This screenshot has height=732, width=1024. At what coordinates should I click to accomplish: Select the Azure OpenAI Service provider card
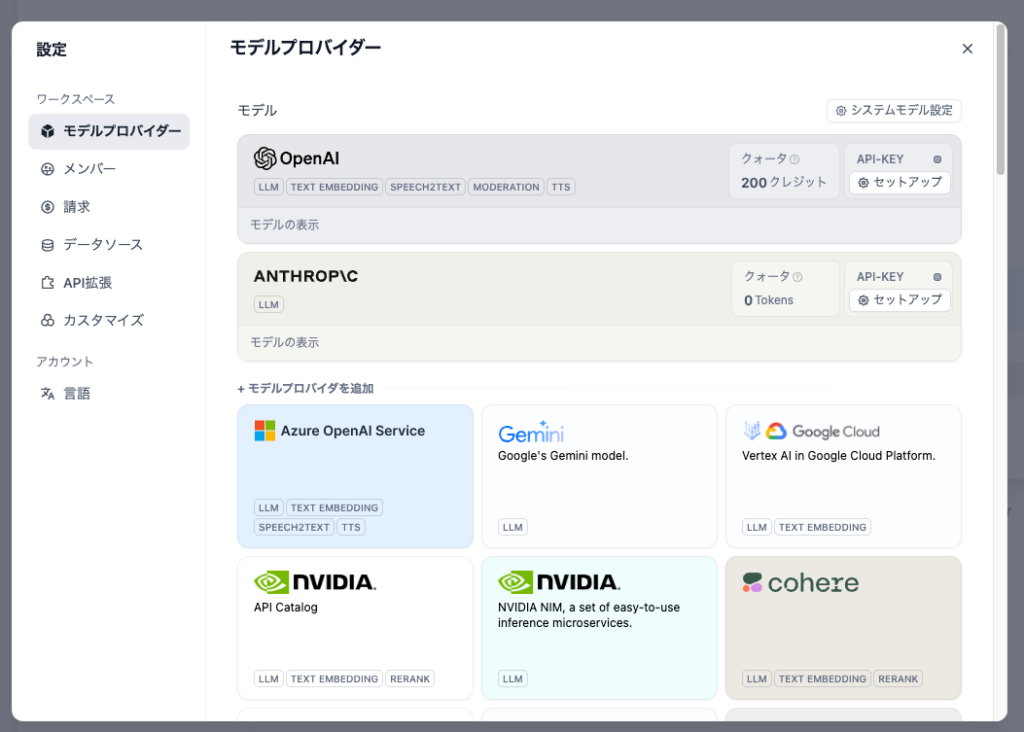(x=355, y=476)
